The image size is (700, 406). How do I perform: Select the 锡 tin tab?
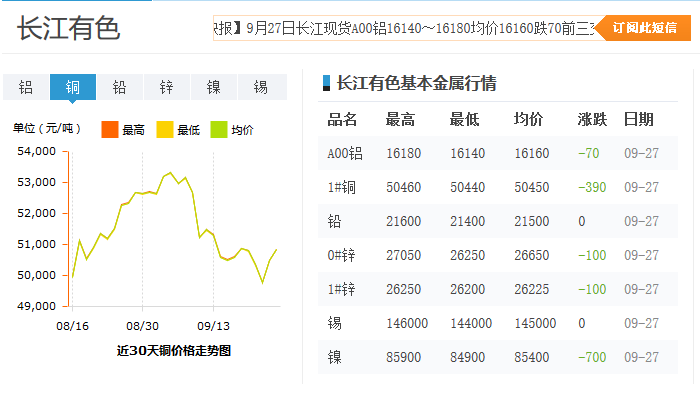261,87
